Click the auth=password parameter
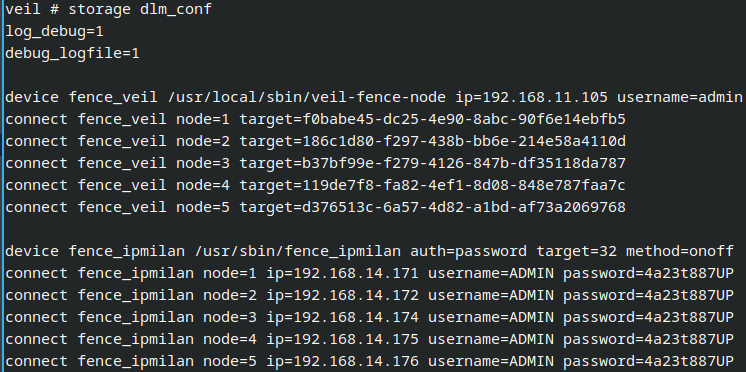The height and width of the screenshot is (372, 746). coord(469,251)
